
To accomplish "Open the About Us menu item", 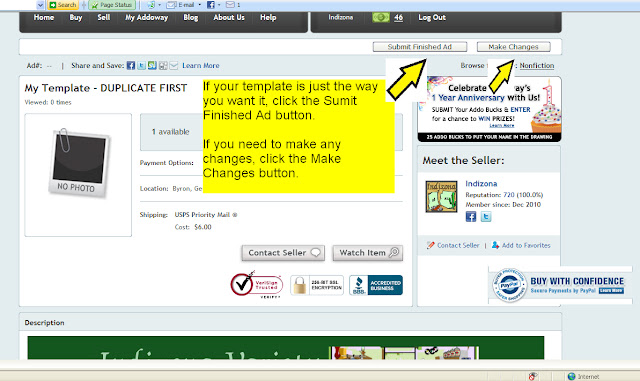I will tap(229, 18).
